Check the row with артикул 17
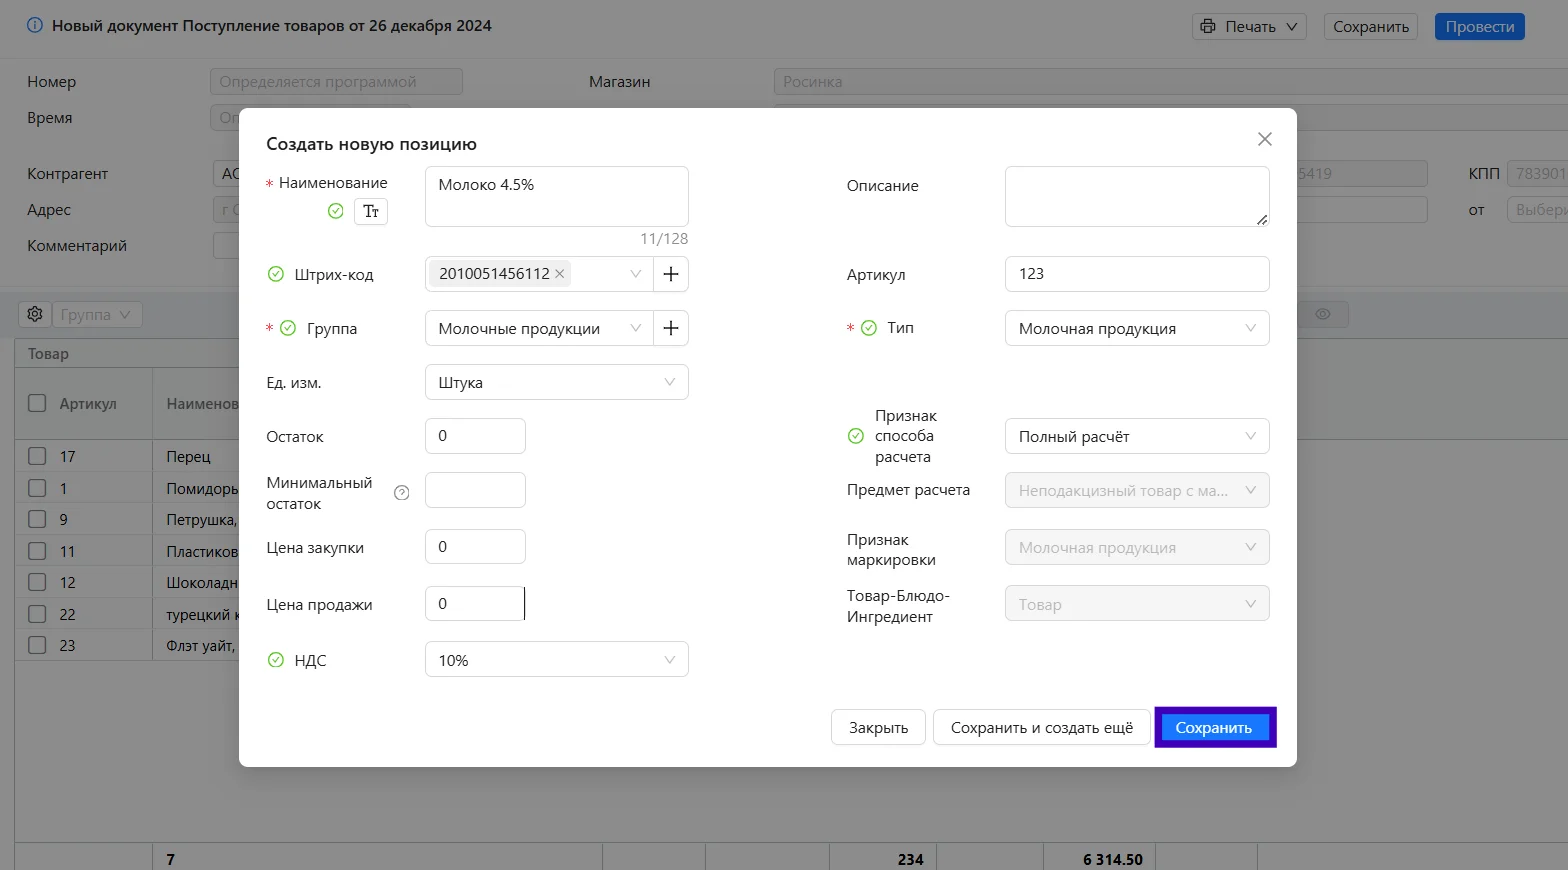Screen dimensions: 1568x870 click(37, 456)
